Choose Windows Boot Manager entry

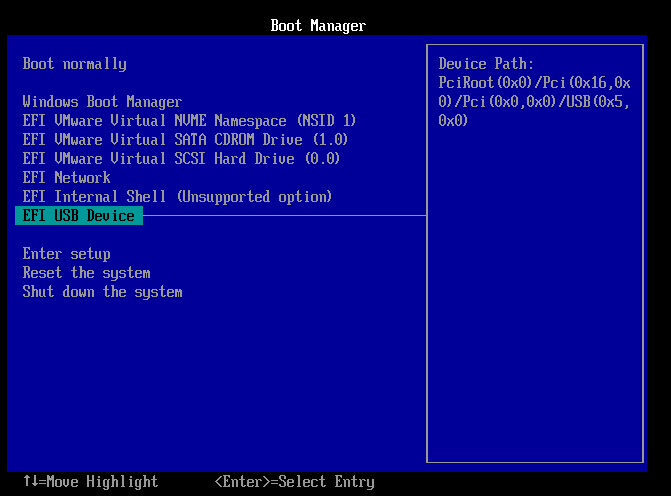[102, 102]
